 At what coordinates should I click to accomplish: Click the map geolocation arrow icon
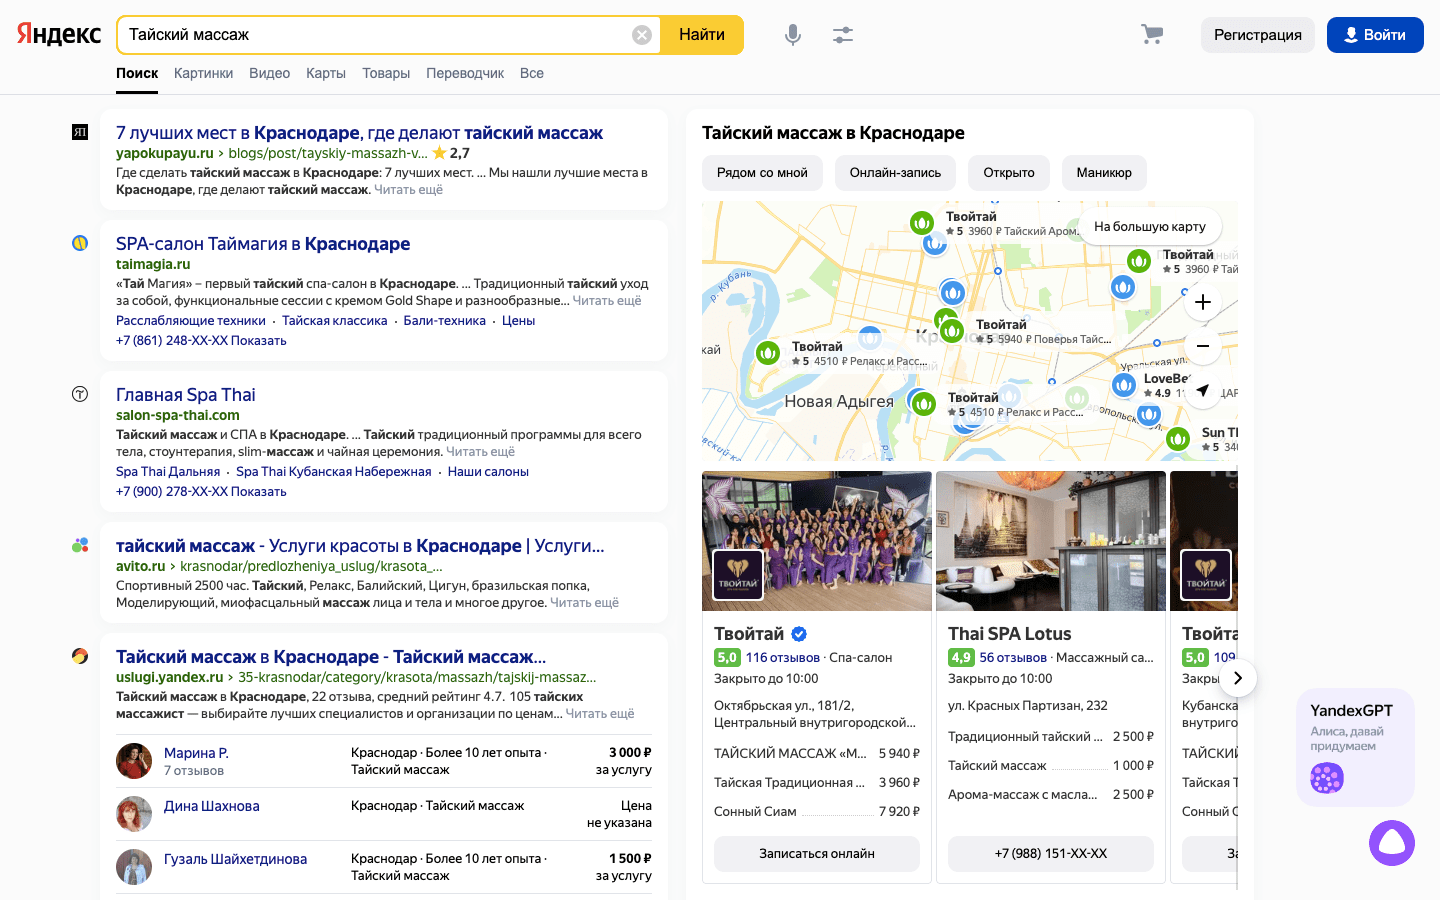point(1202,390)
